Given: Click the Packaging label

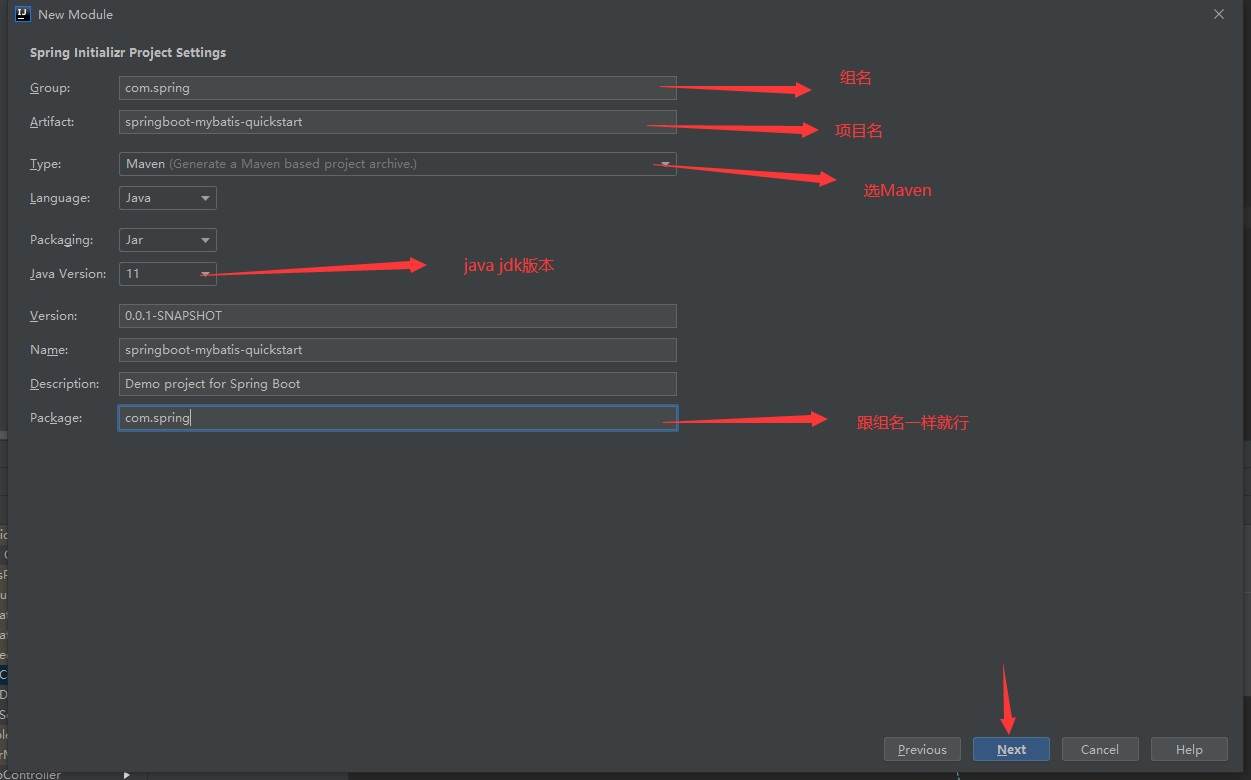Looking at the screenshot, I should point(61,240).
